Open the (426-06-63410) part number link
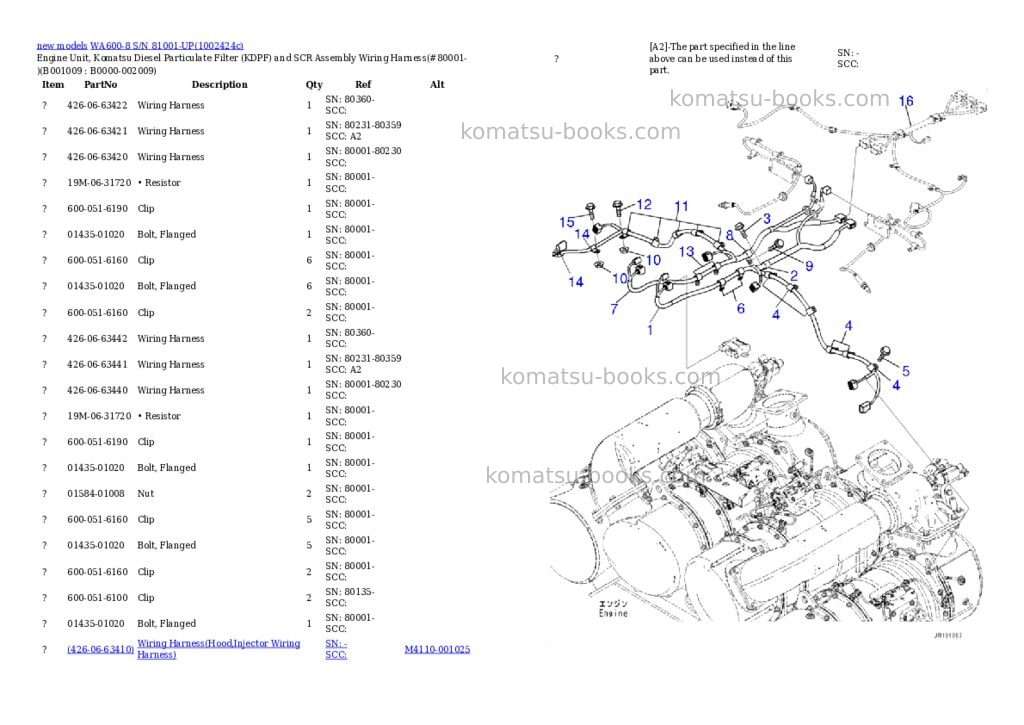The width and height of the screenshot is (1024, 725). [101, 649]
